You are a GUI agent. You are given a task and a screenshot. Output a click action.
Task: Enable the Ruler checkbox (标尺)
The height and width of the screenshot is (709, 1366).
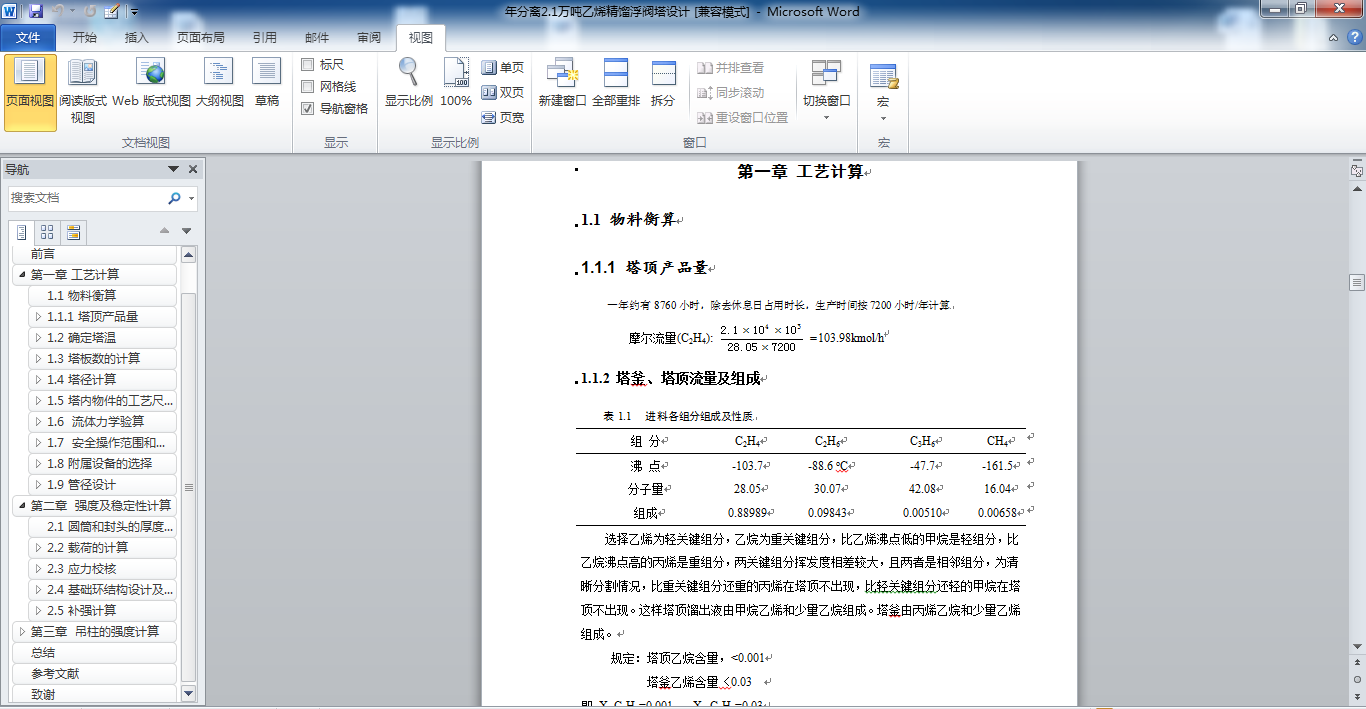308,64
